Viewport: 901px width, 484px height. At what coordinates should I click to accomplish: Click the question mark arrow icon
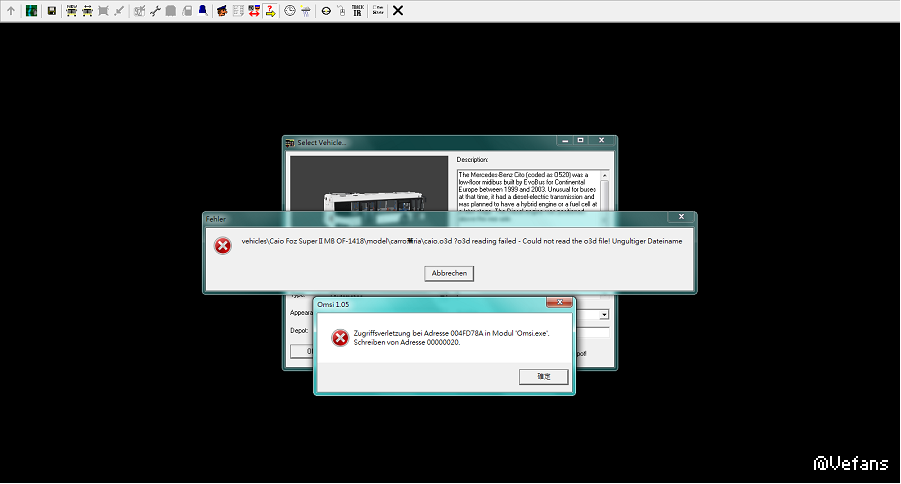click(270, 10)
